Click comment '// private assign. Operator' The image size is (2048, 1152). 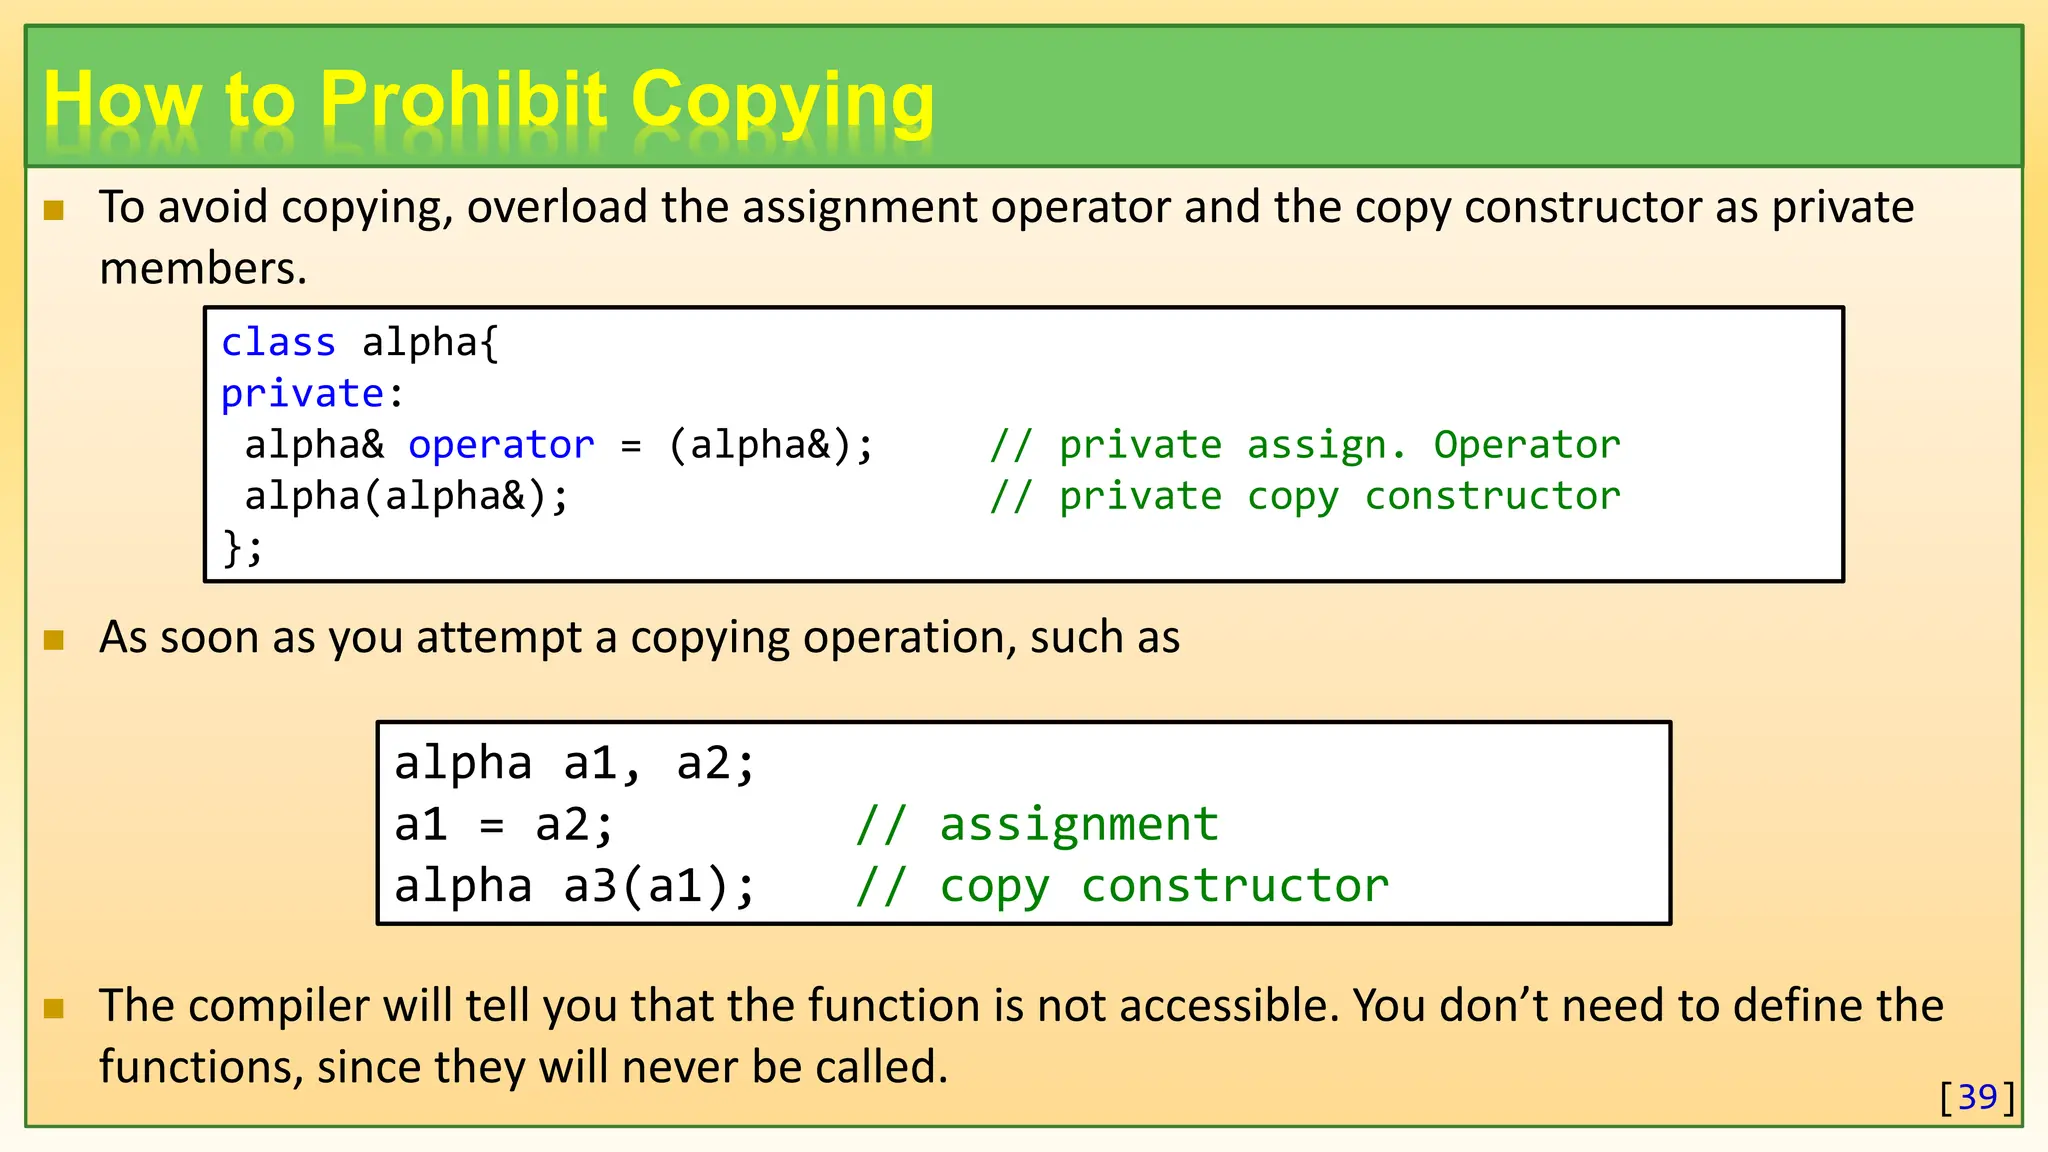click(x=1305, y=445)
